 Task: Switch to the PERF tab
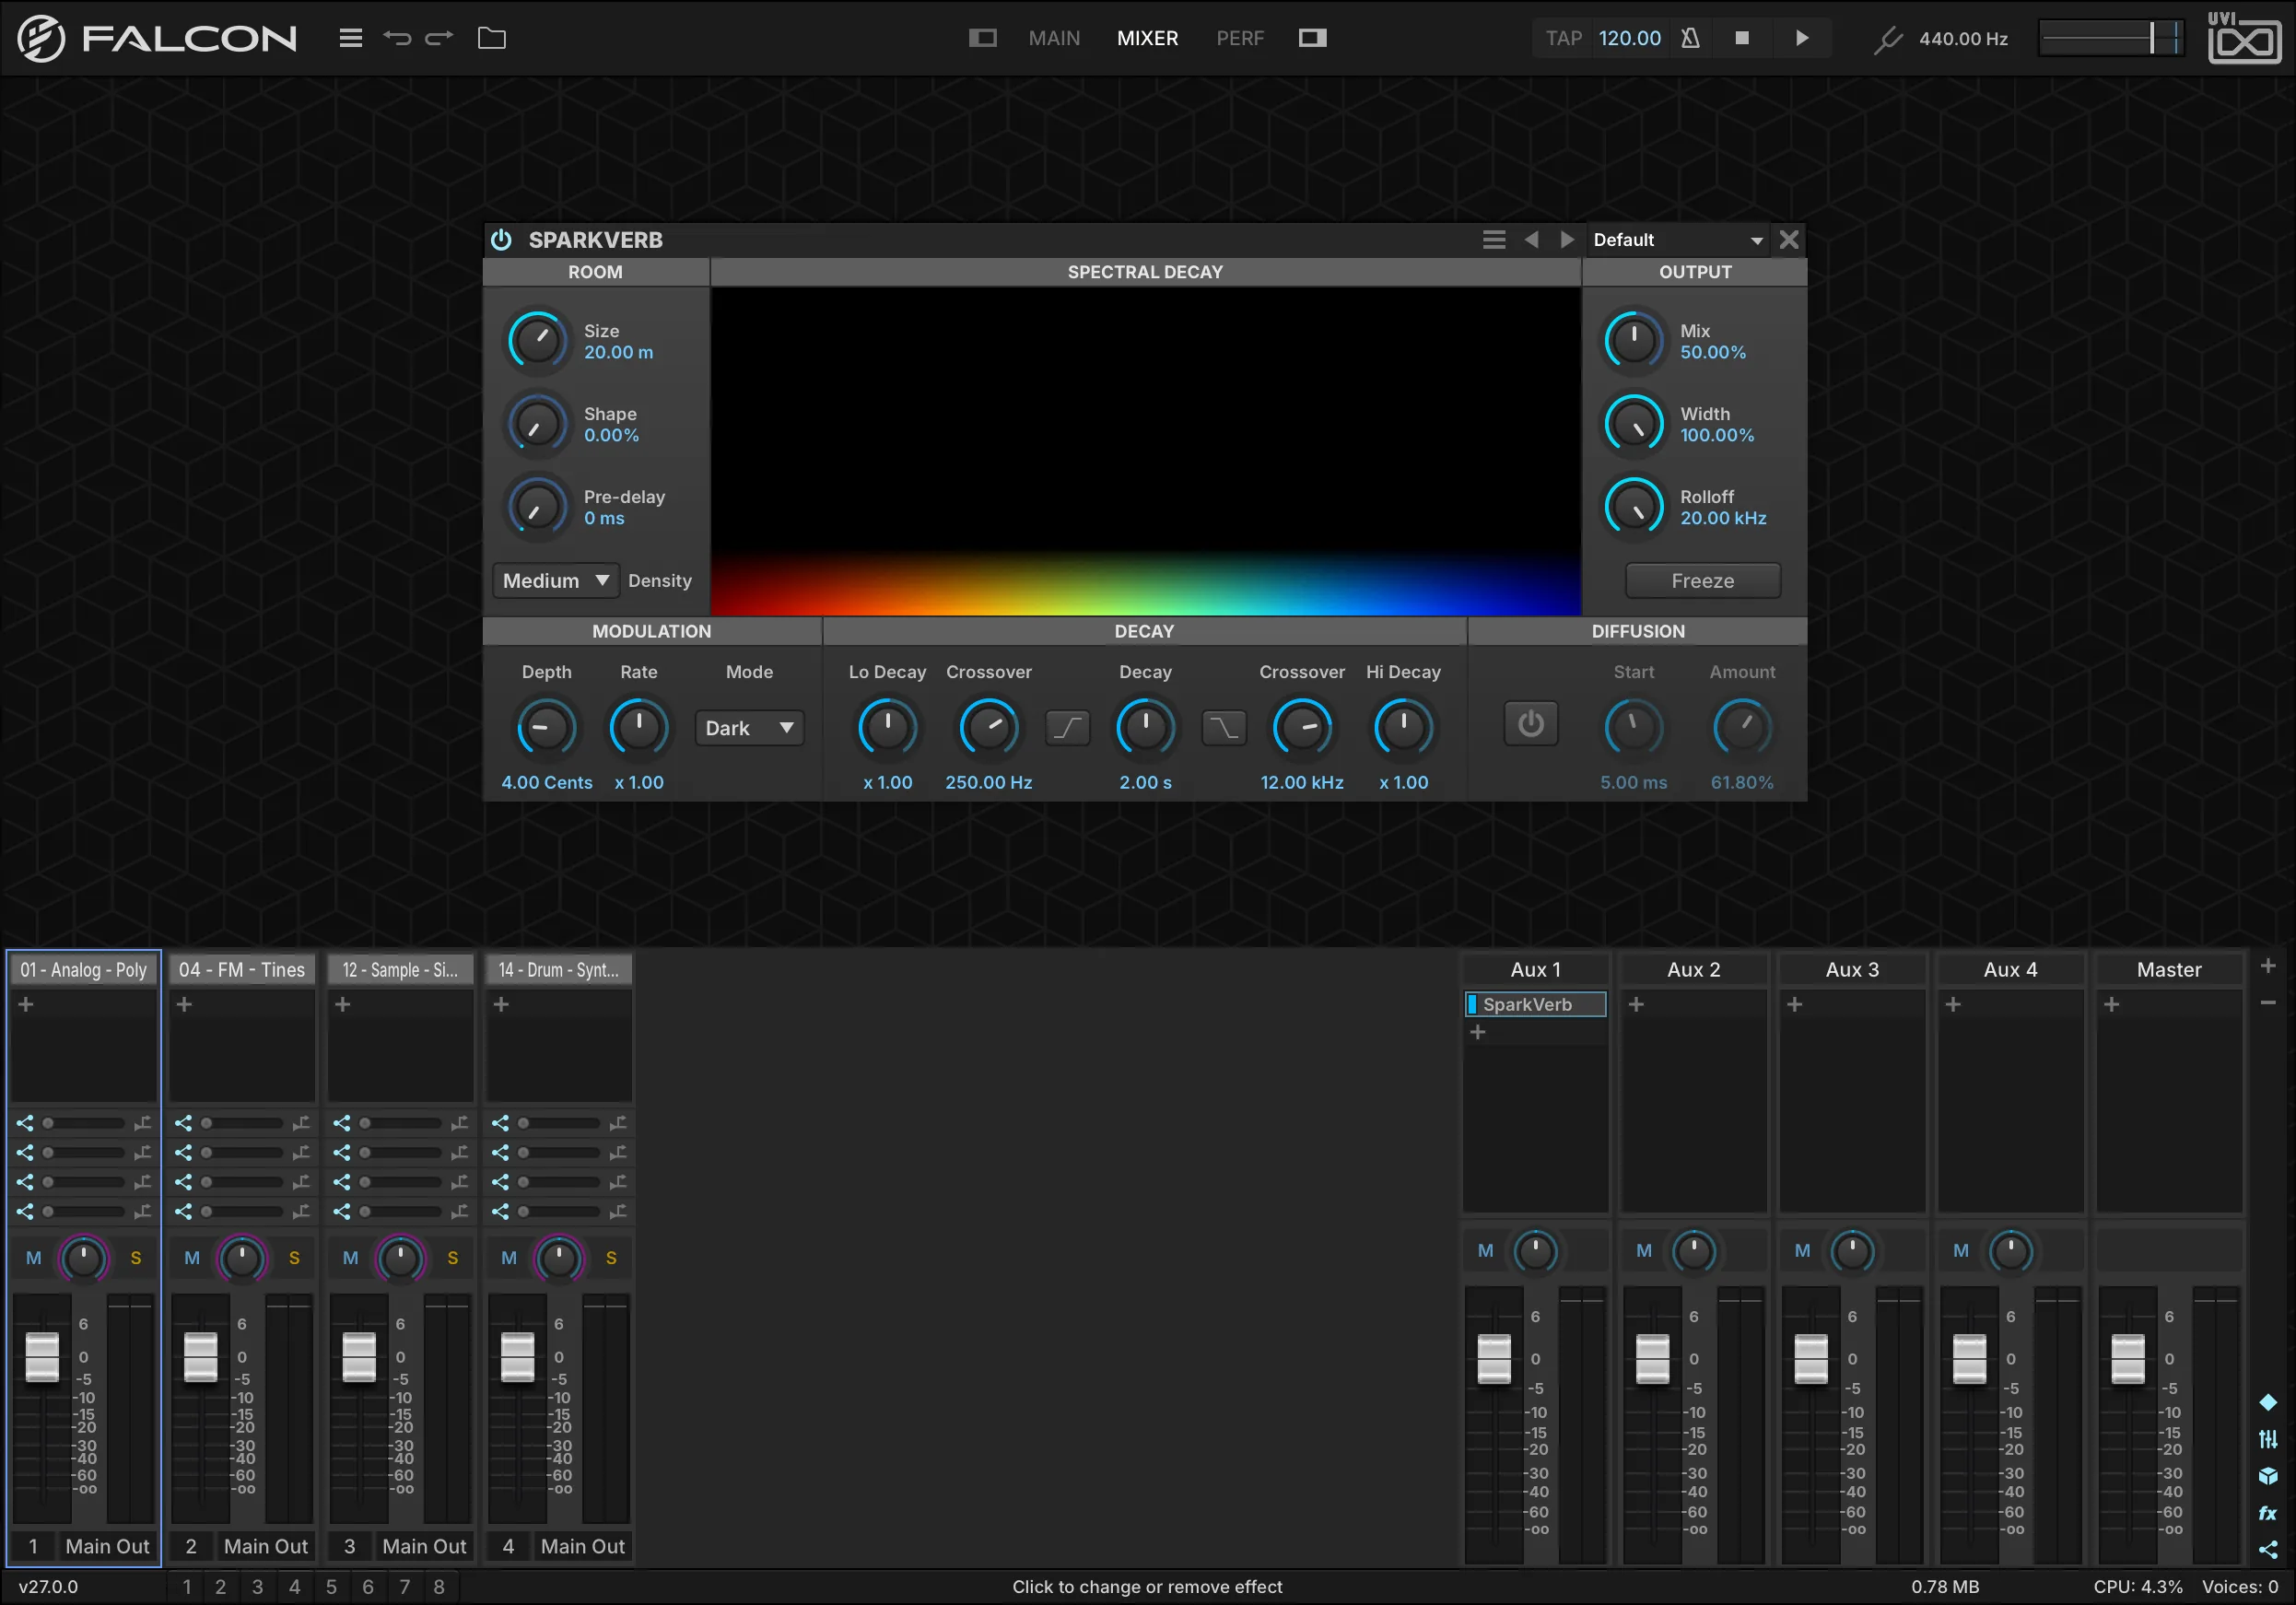tap(1240, 38)
